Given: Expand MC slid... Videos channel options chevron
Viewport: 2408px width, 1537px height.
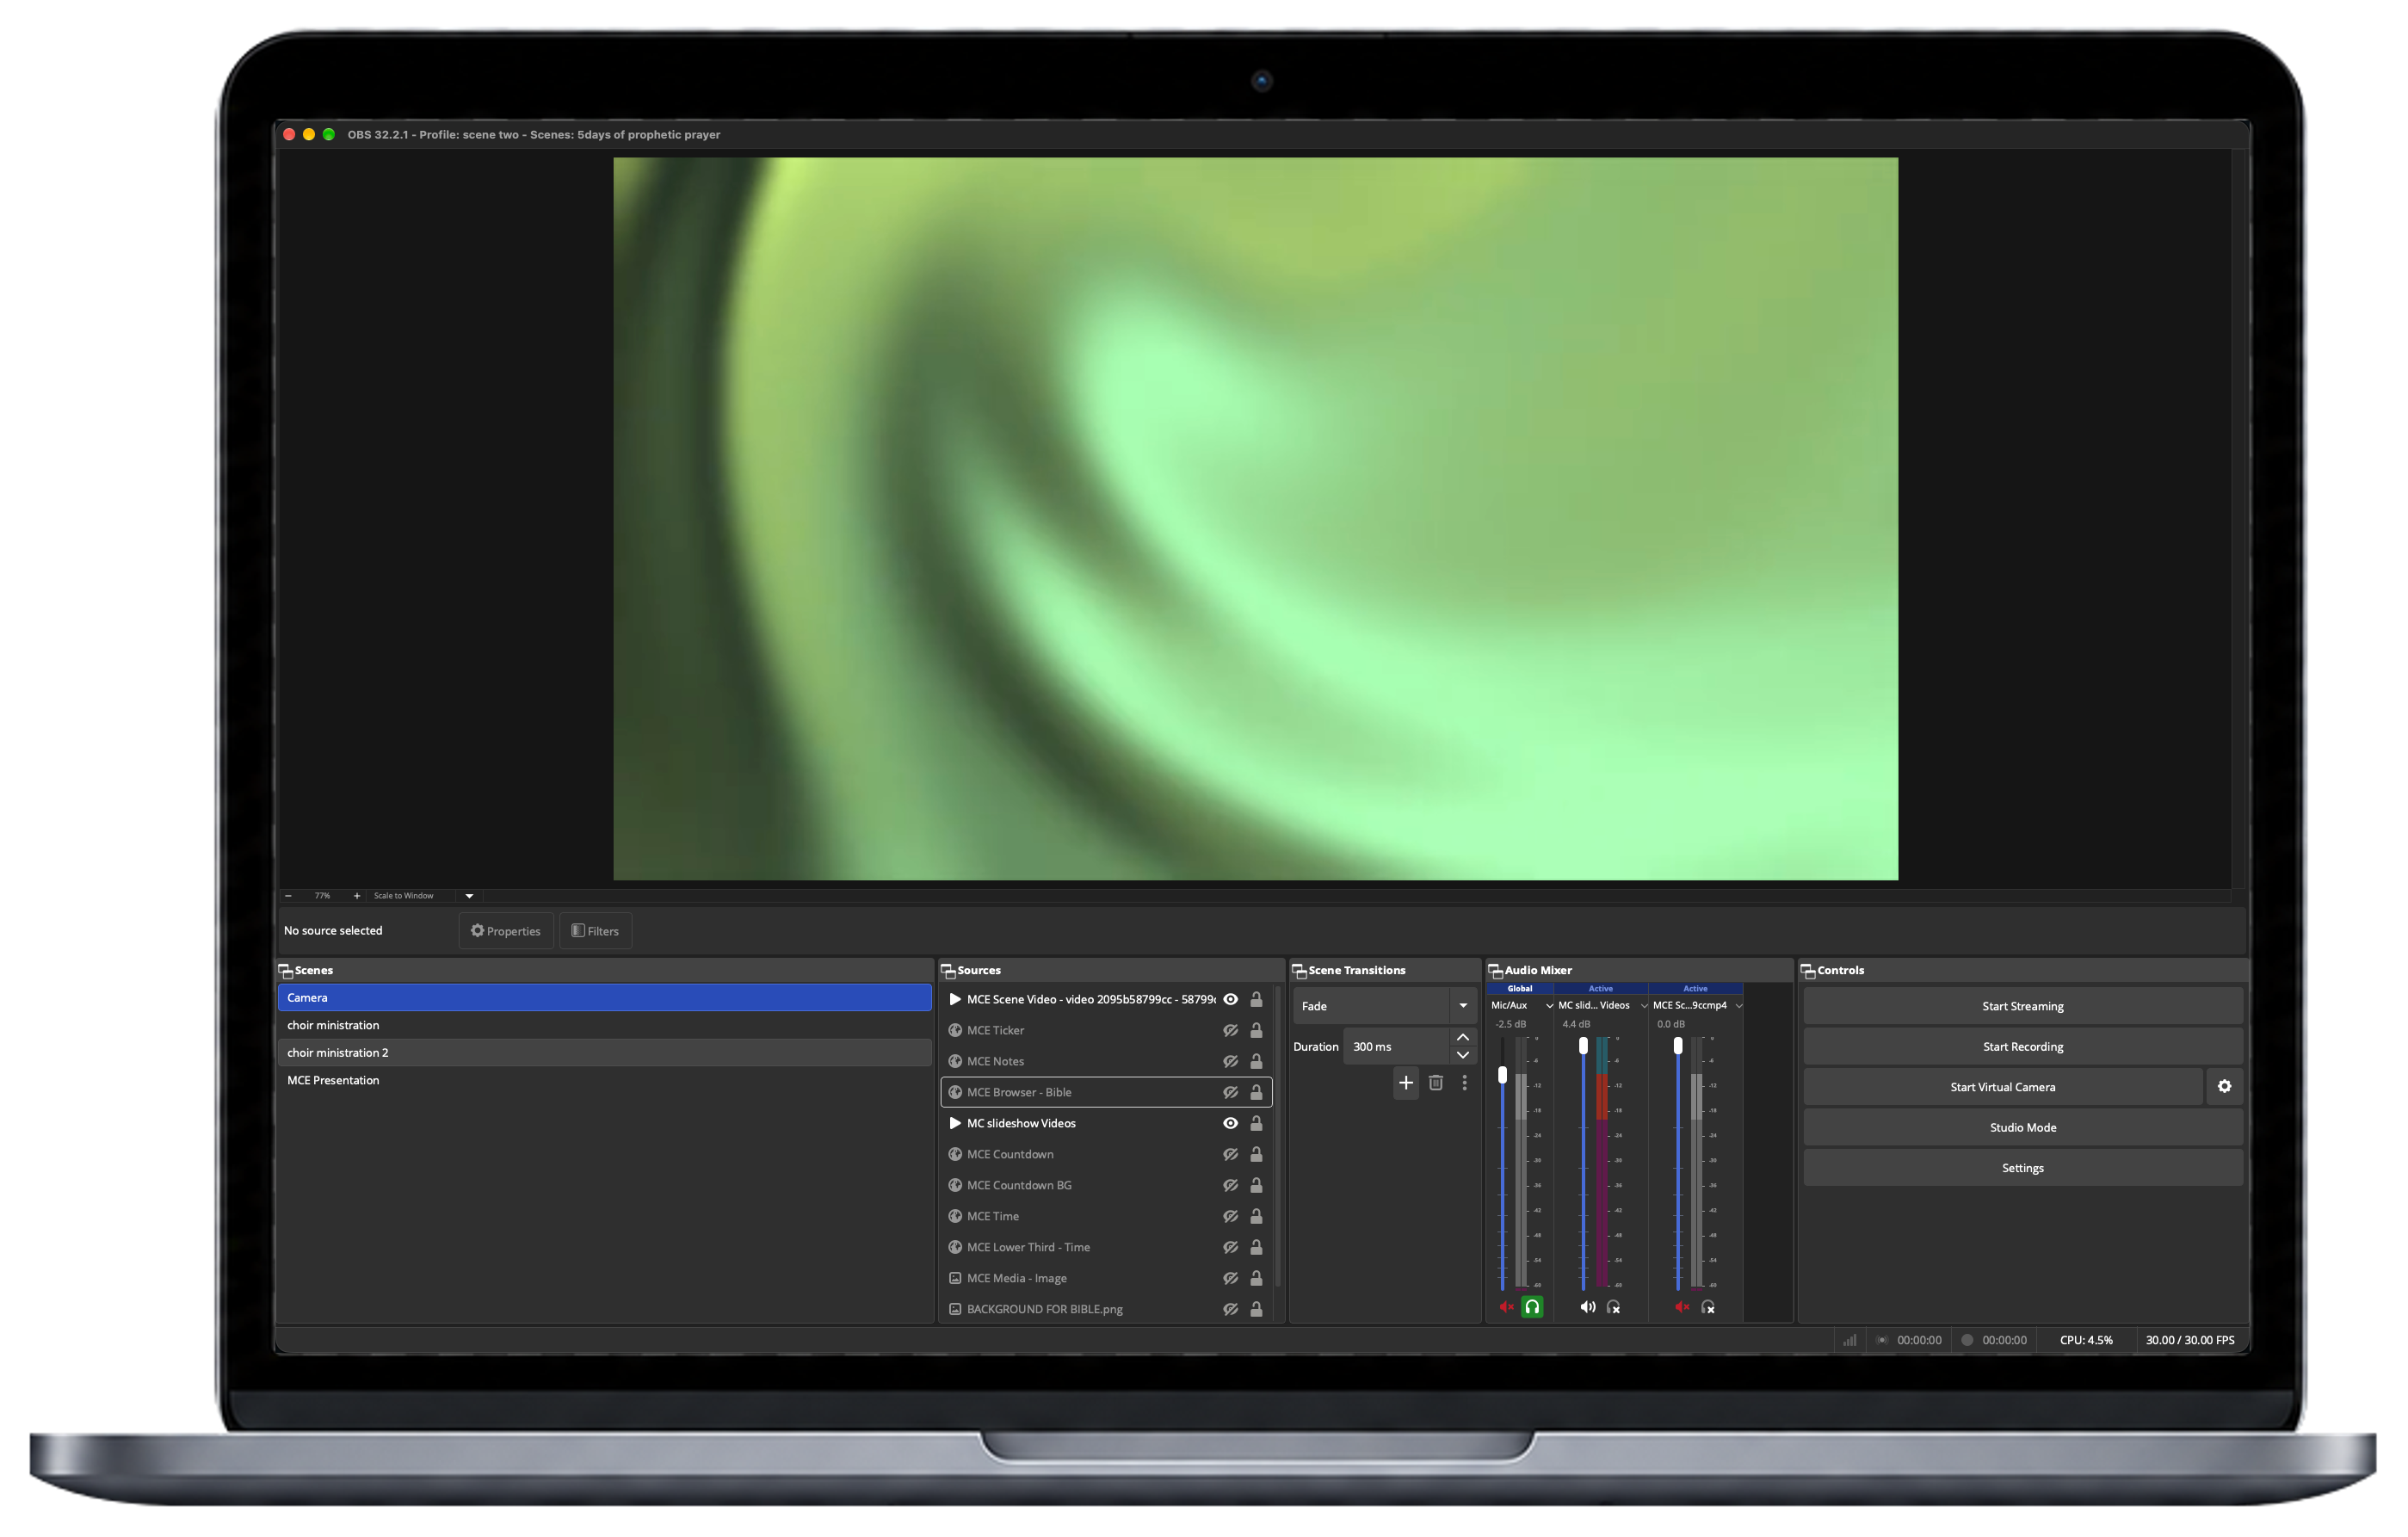Looking at the screenshot, I should coord(1644,1006).
